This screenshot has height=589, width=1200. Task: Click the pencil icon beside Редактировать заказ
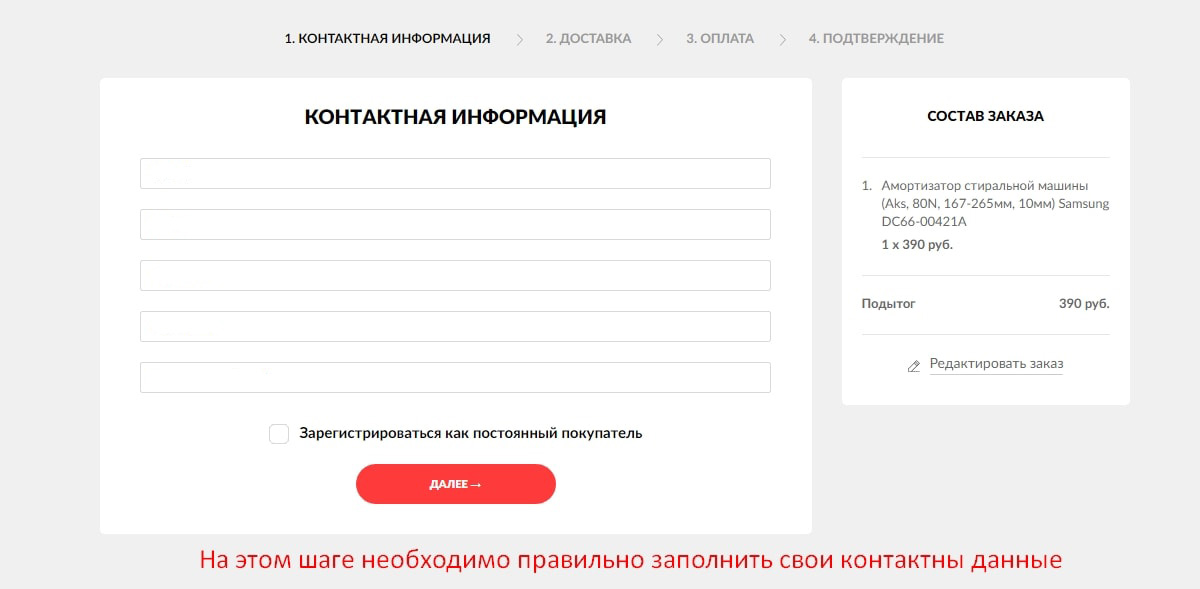[x=913, y=366]
